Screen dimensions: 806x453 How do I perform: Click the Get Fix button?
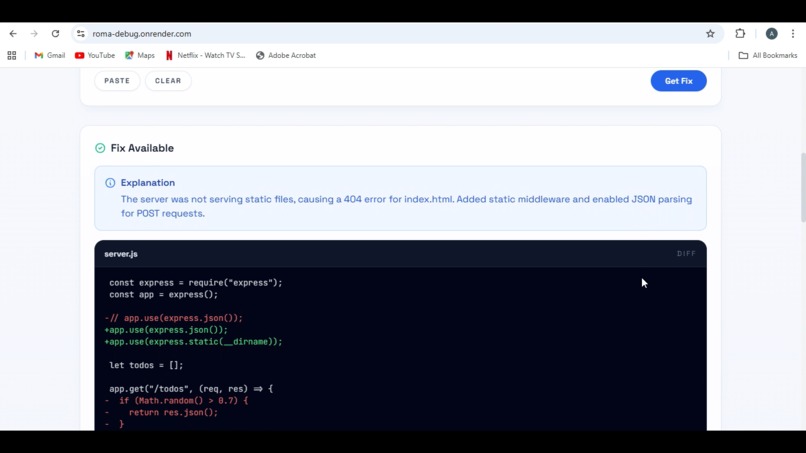point(679,81)
